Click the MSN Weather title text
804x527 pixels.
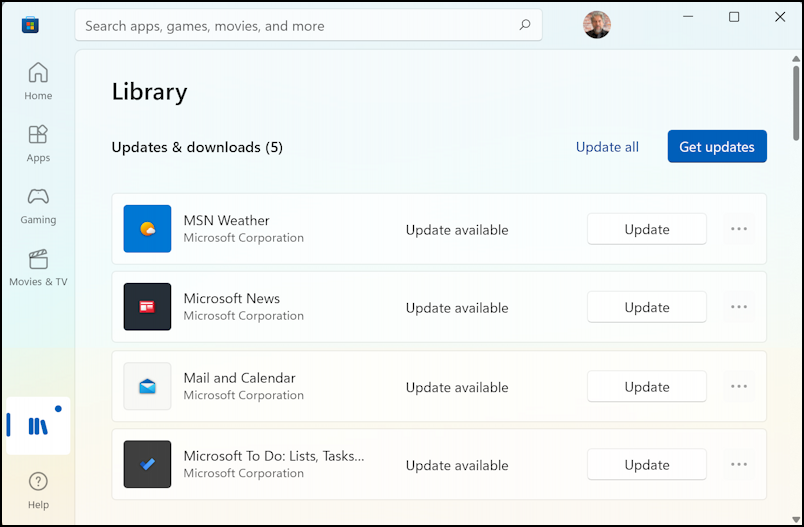pos(226,220)
